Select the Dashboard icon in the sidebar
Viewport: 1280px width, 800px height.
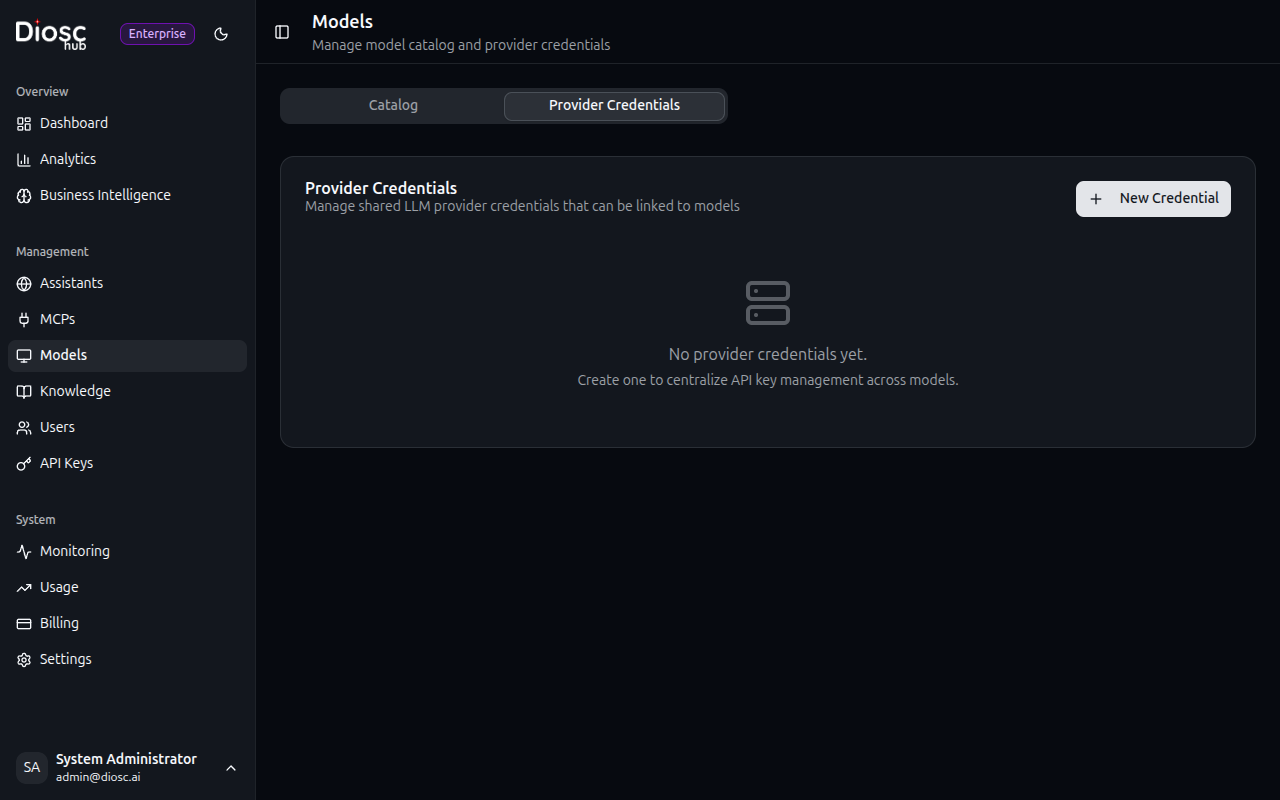[23, 123]
